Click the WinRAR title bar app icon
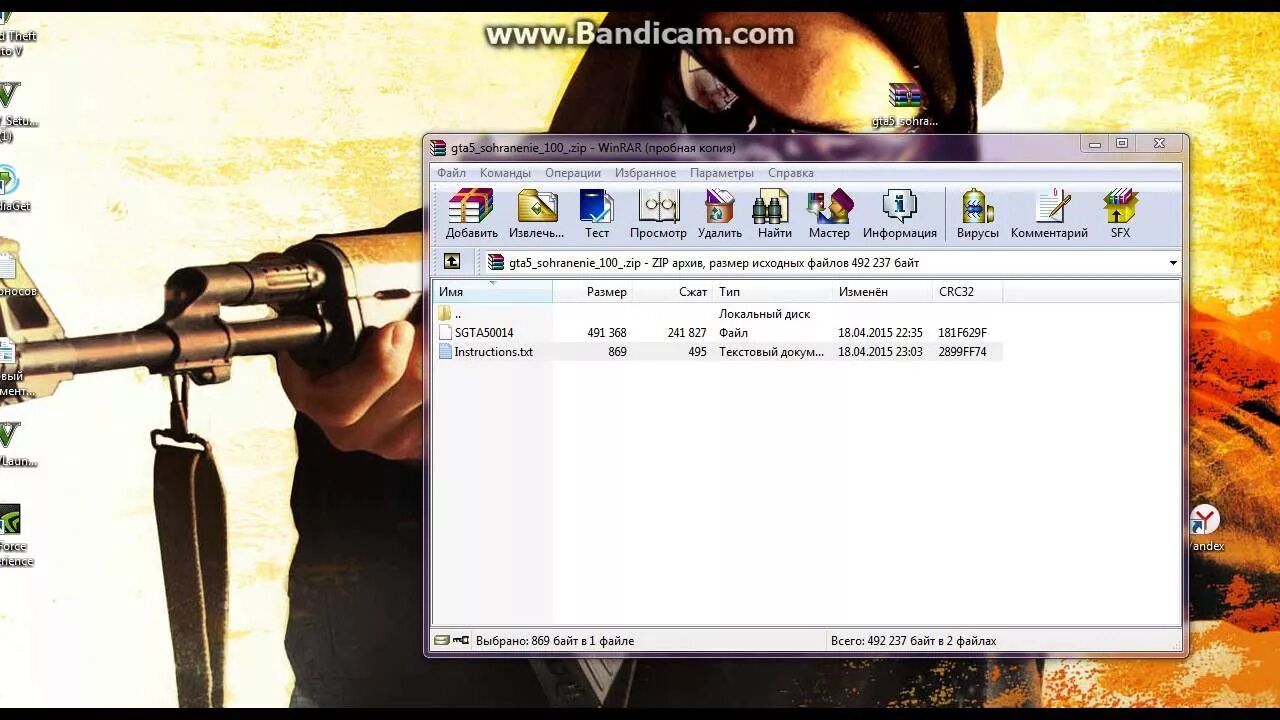 [x=438, y=148]
